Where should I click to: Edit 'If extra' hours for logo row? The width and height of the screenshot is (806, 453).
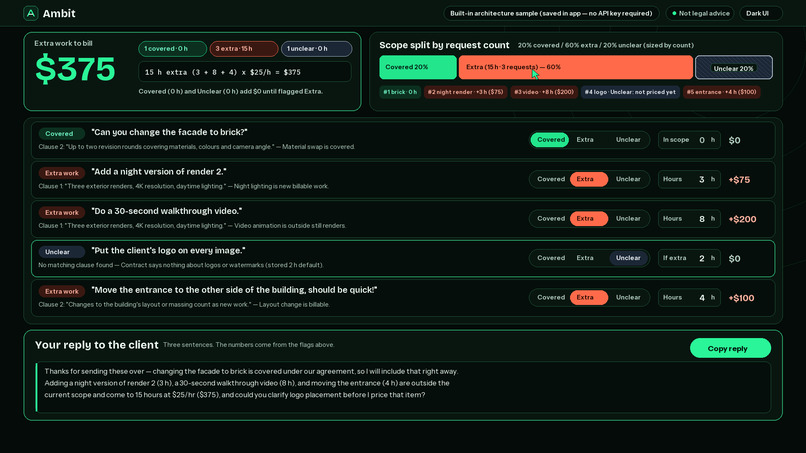click(689, 258)
